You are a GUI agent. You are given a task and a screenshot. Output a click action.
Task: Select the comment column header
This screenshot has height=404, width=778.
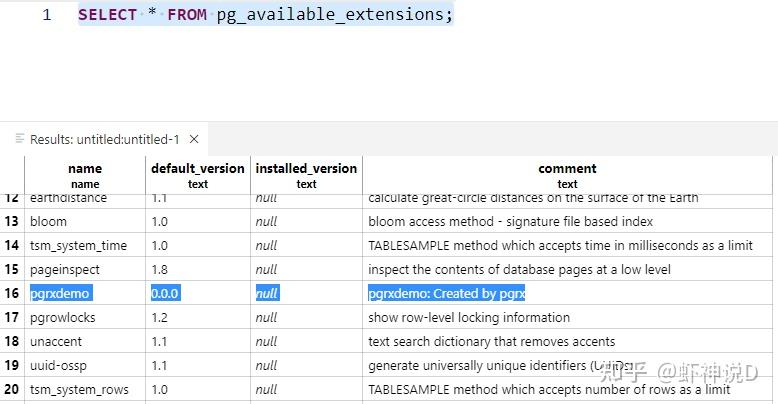pyautogui.click(x=567, y=175)
